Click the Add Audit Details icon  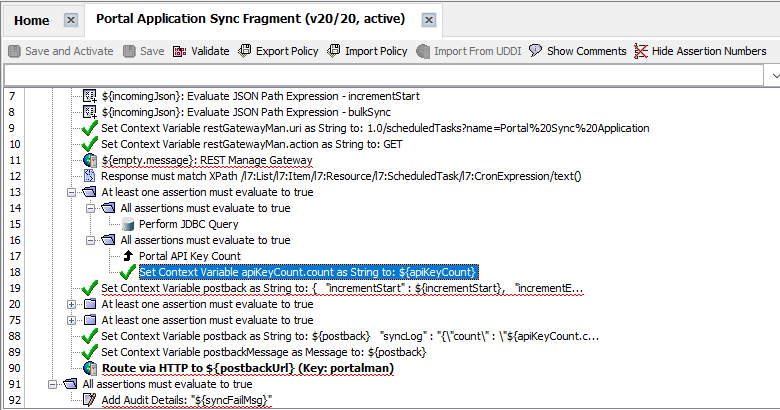pyautogui.click(x=90, y=400)
